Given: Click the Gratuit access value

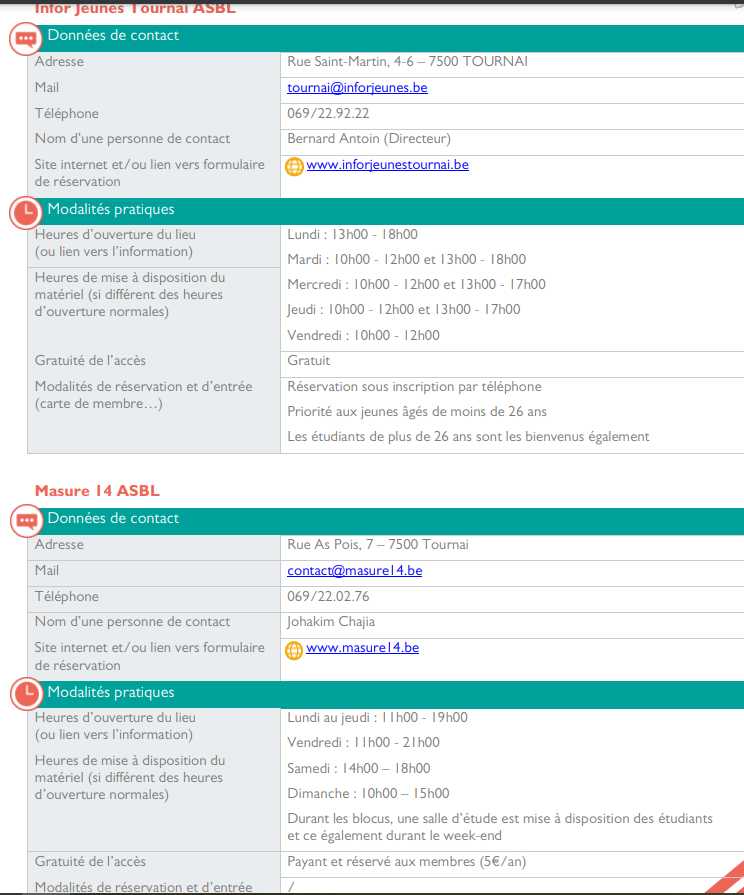Looking at the screenshot, I should pos(308,360).
